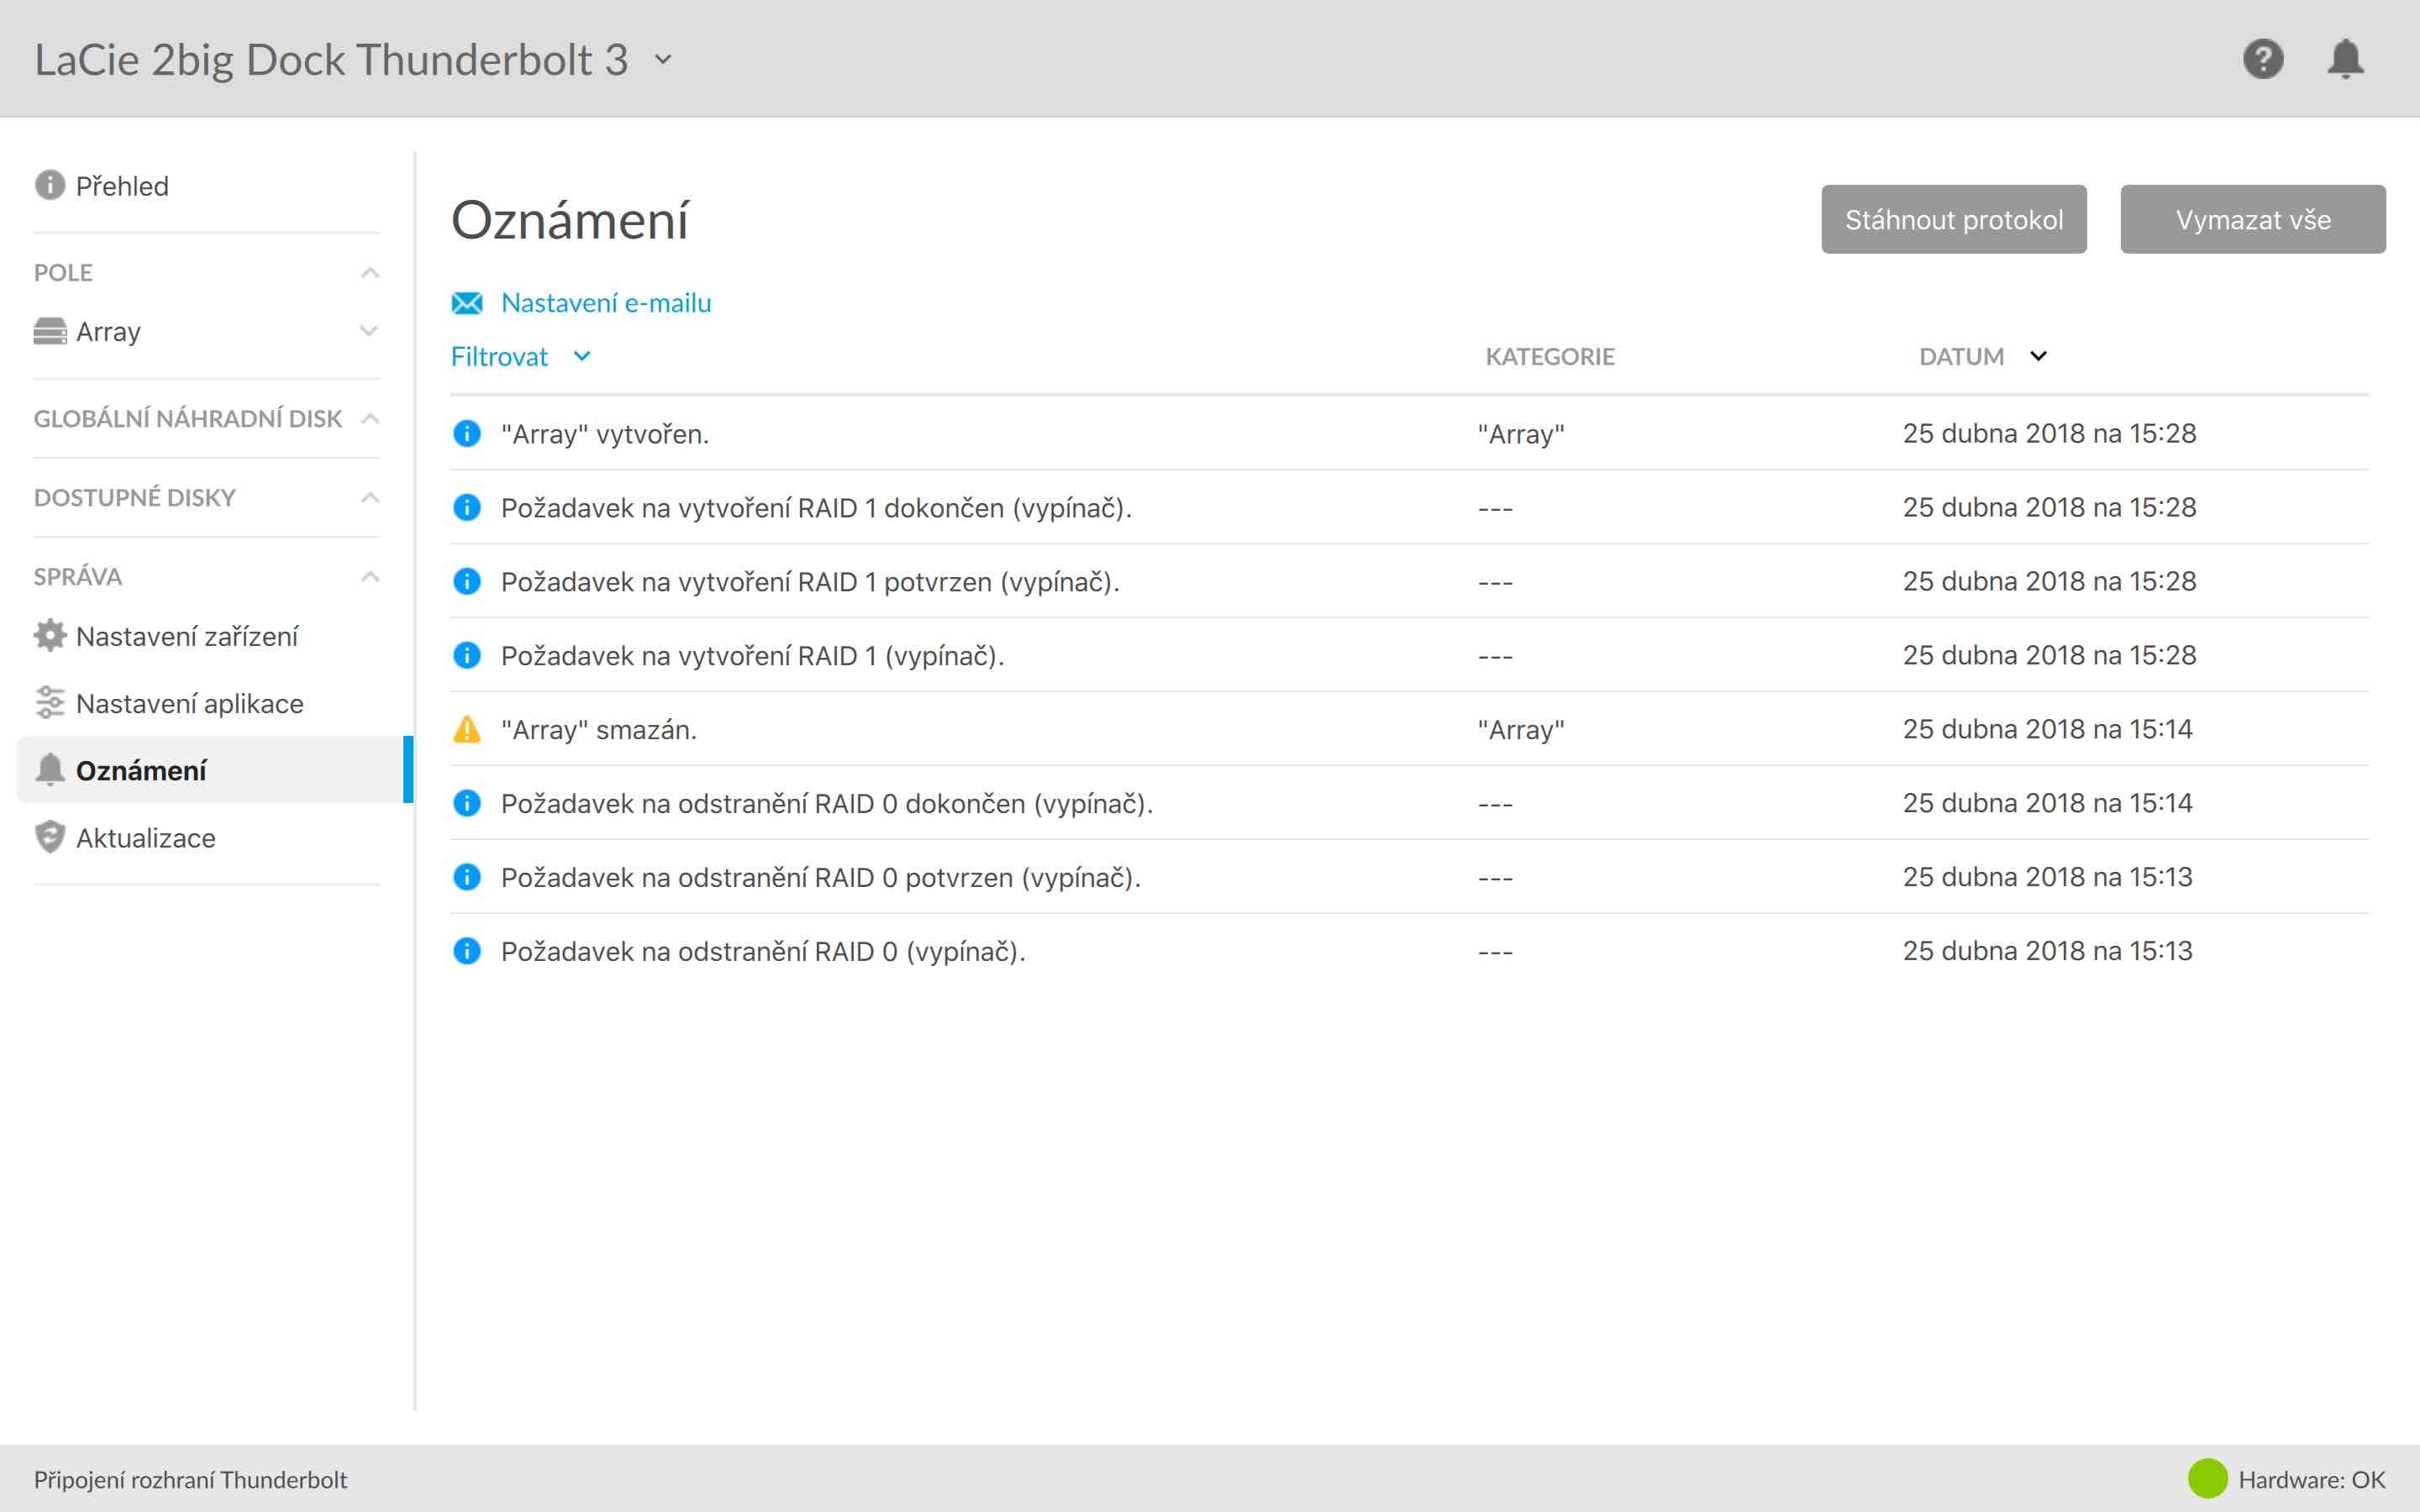
Task: Expand the Array item chevron
Action: (369, 331)
